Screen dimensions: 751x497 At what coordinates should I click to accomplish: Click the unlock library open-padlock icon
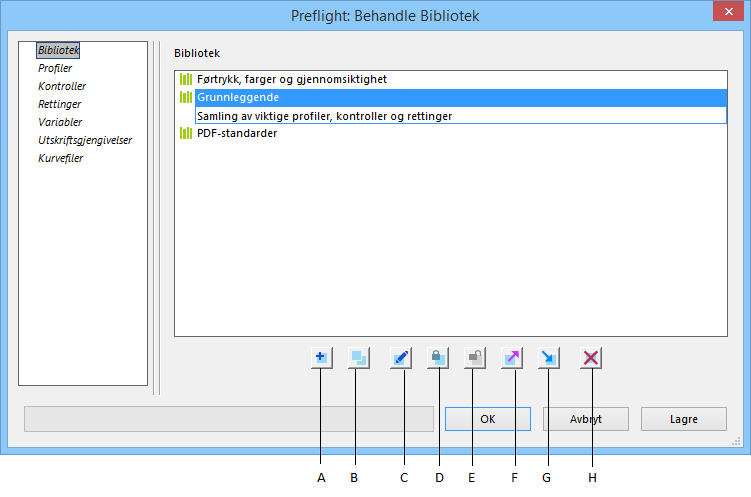pos(476,357)
